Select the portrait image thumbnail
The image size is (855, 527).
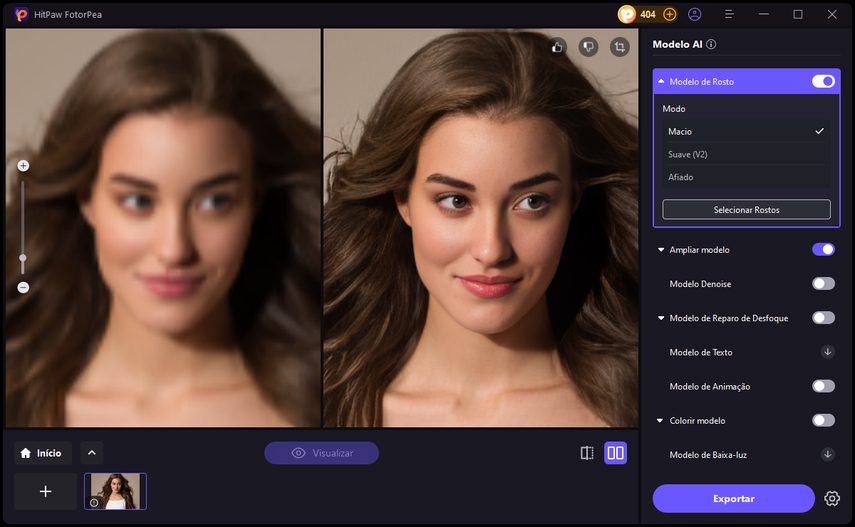point(115,491)
